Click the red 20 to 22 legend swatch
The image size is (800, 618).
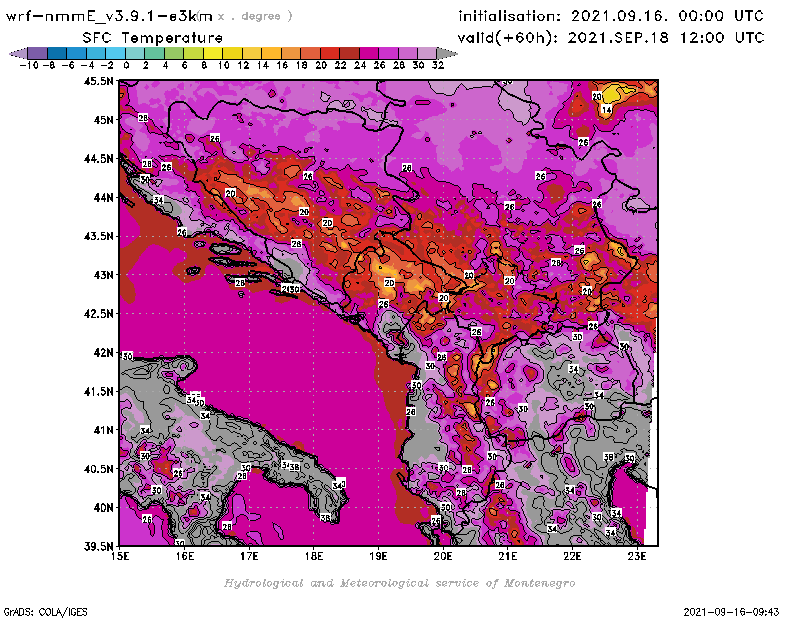pyautogui.click(x=330, y=53)
